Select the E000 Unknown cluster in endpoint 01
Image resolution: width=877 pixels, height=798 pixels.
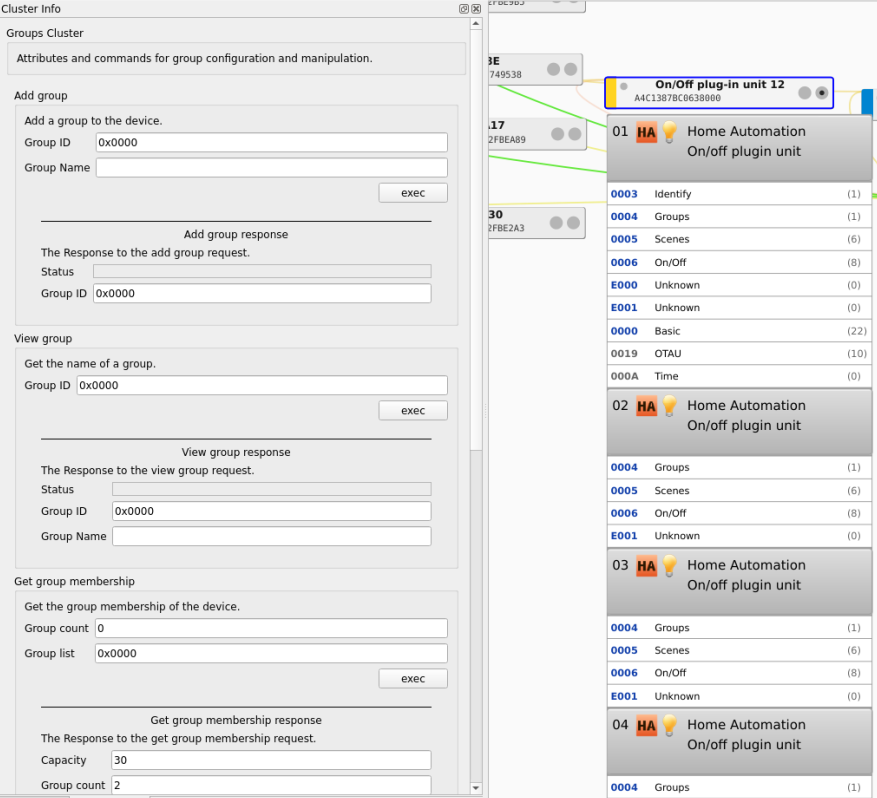[x=739, y=285]
